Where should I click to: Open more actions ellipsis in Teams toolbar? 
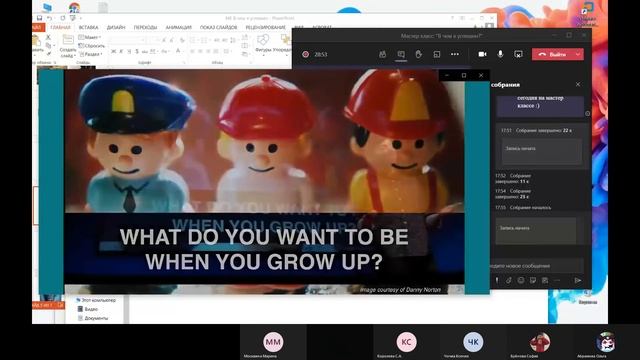point(455,54)
